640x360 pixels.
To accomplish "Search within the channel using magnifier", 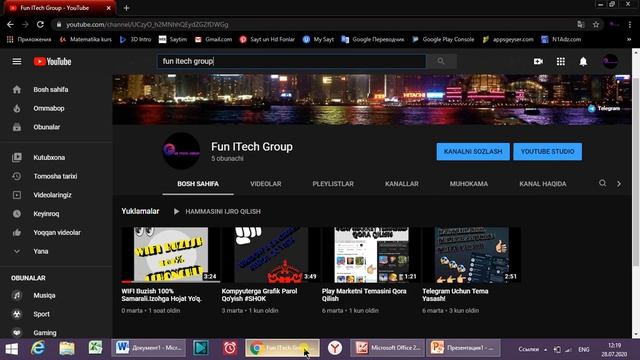I will click(602, 183).
